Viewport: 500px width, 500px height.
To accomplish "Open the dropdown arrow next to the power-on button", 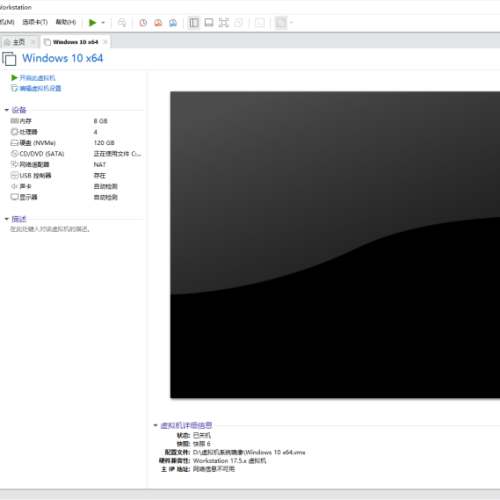I will [x=103, y=23].
